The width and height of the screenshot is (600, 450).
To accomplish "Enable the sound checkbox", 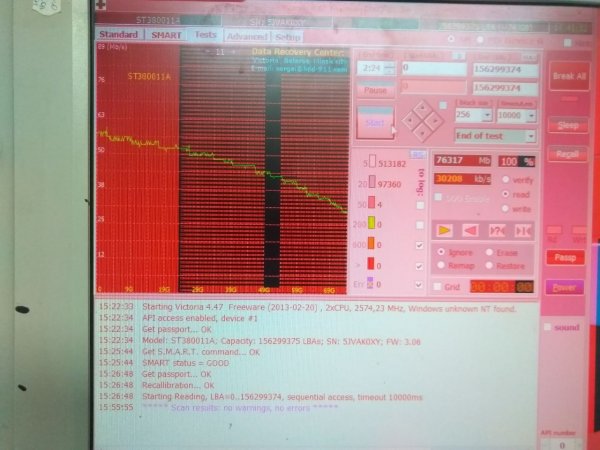I will click(x=547, y=327).
